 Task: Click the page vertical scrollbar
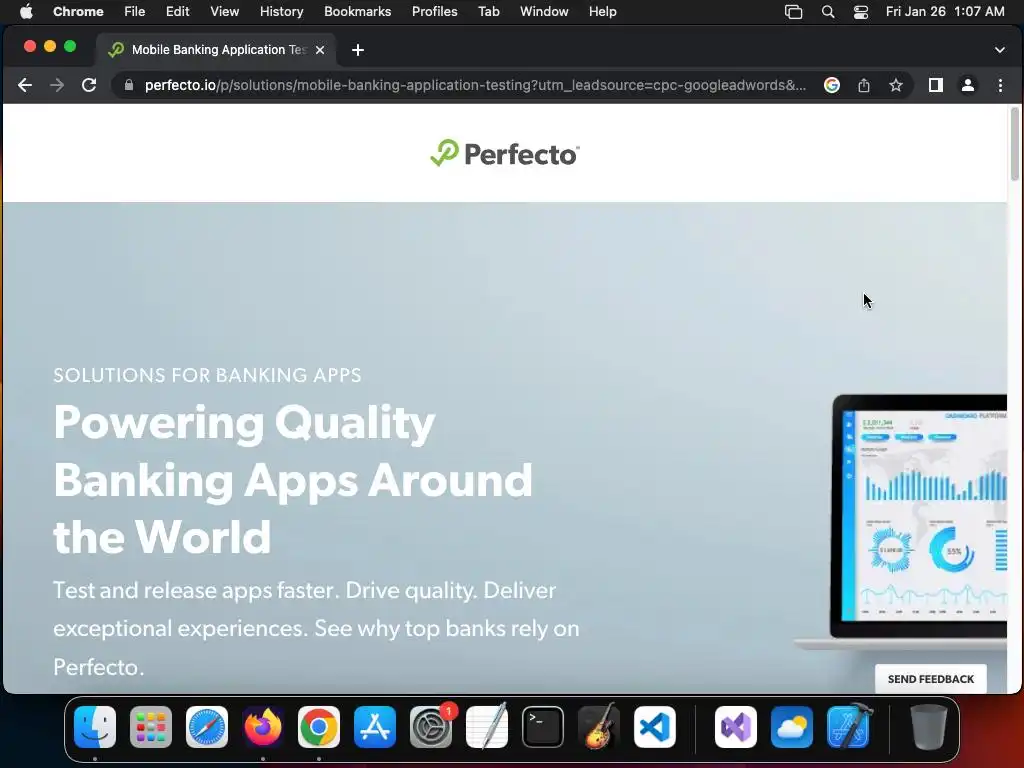1014,144
